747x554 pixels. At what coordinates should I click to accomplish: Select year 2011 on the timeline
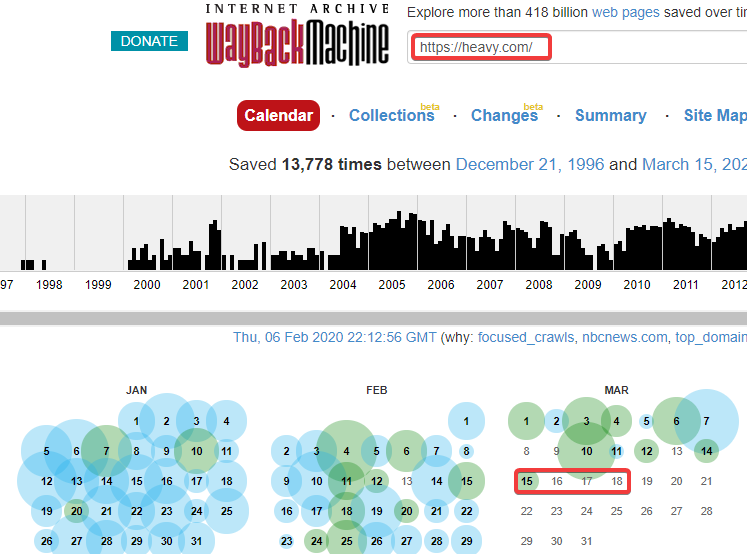[686, 285]
